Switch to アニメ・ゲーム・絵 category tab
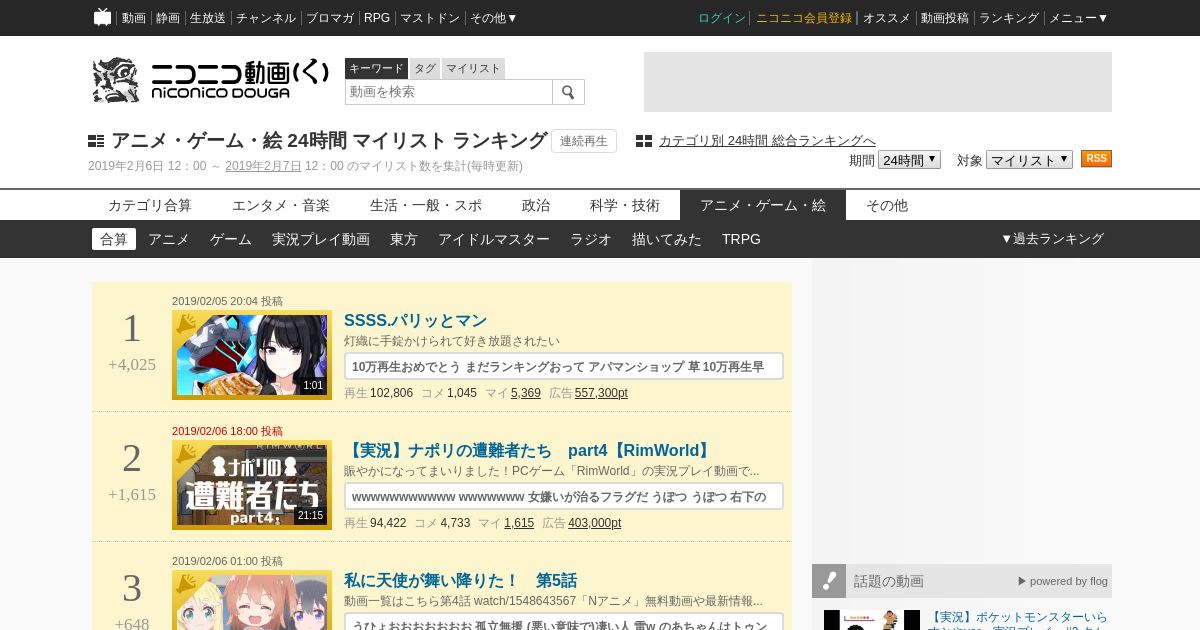Image resolution: width=1200 pixels, height=630 pixels. tap(763, 205)
